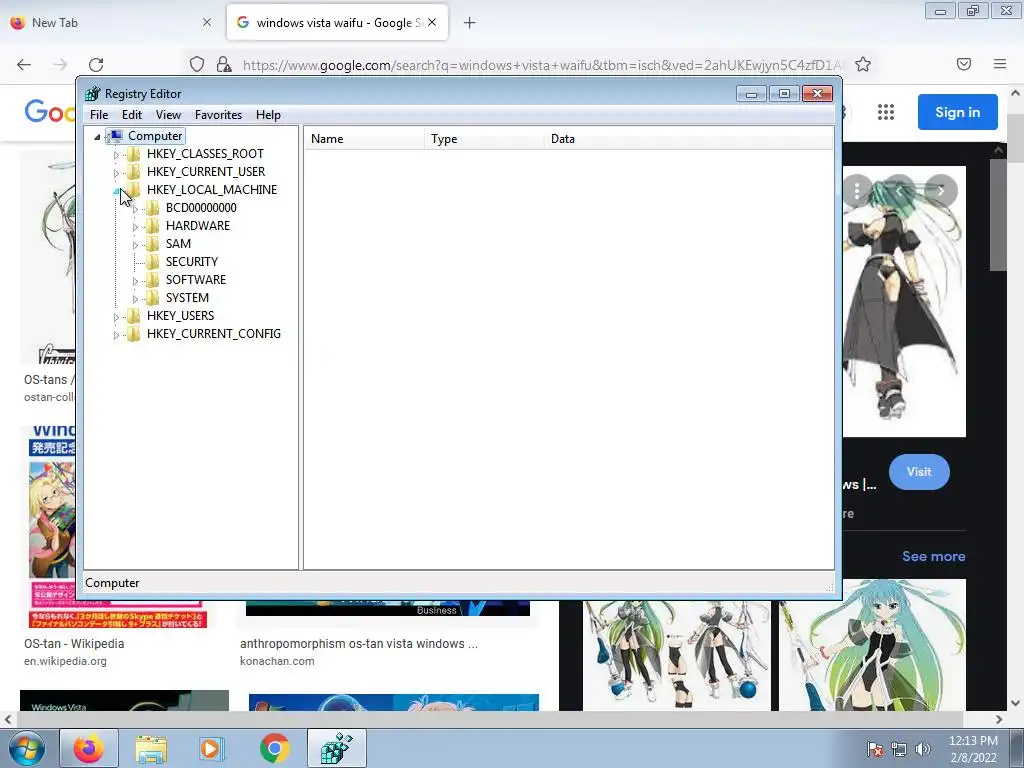Open the Help menu in Registry Editor
This screenshot has height=768, width=1024.
point(268,115)
